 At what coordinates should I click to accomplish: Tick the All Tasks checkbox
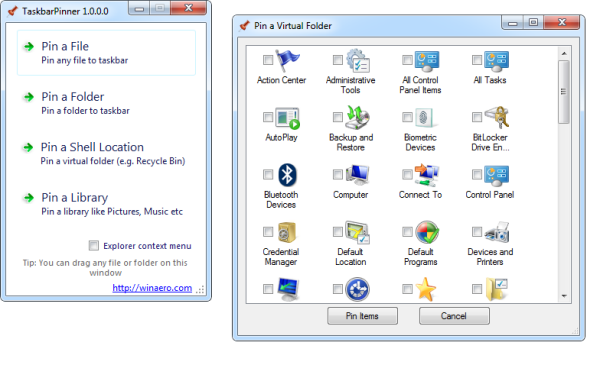(x=477, y=60)
